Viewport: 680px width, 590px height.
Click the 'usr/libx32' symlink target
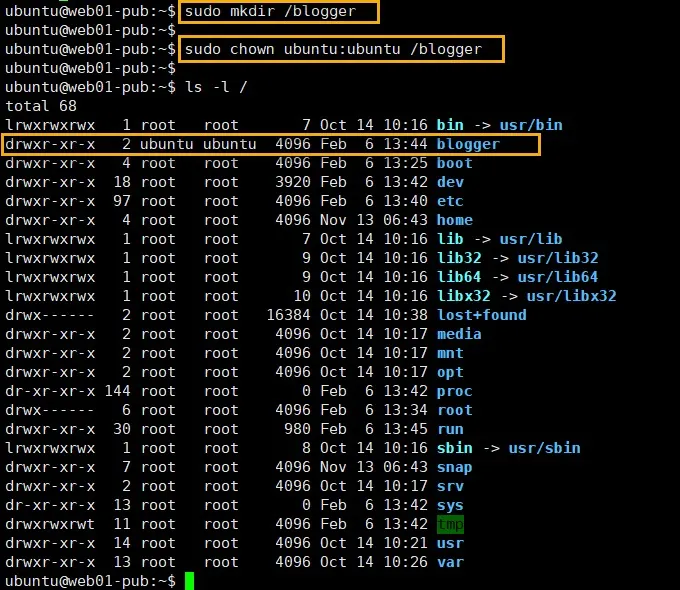572,296
